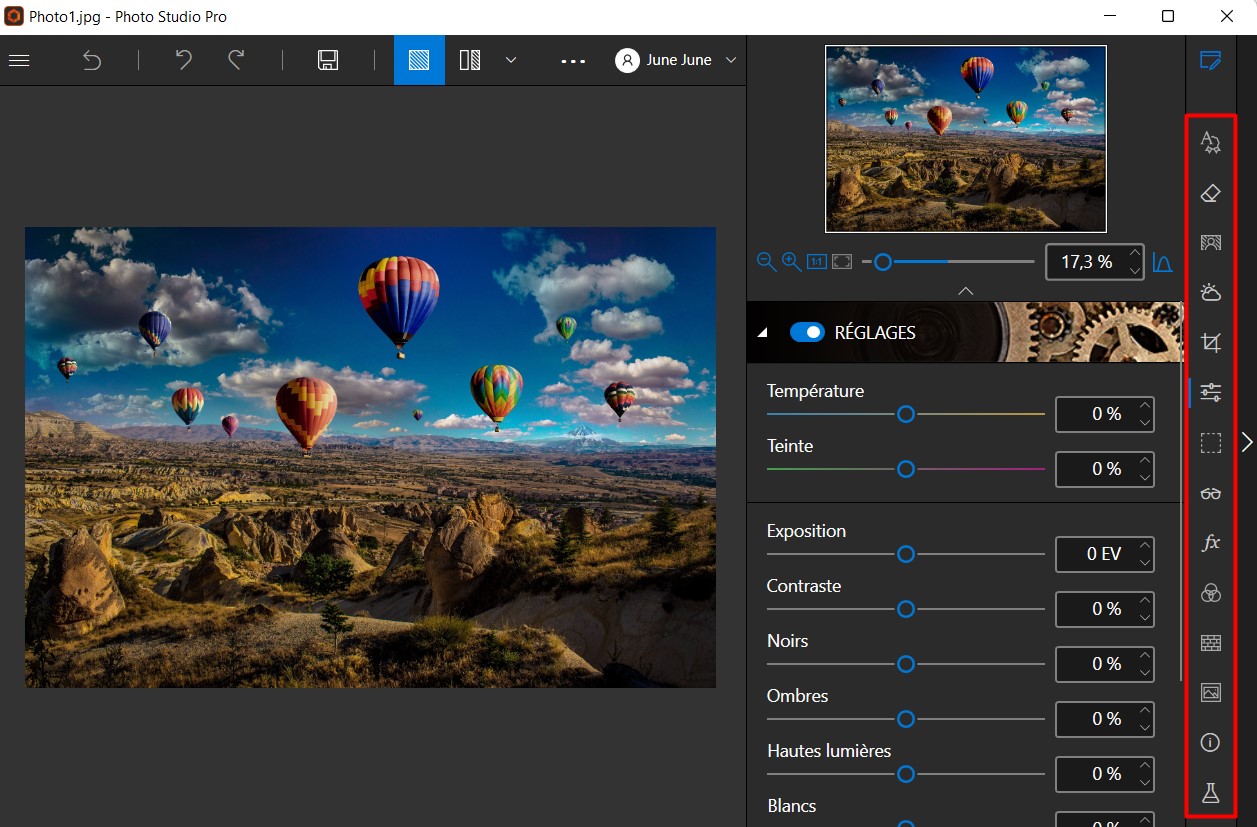
Task: Increase zoom with the up stepper arrow
Action: [x=1135, y=253]
